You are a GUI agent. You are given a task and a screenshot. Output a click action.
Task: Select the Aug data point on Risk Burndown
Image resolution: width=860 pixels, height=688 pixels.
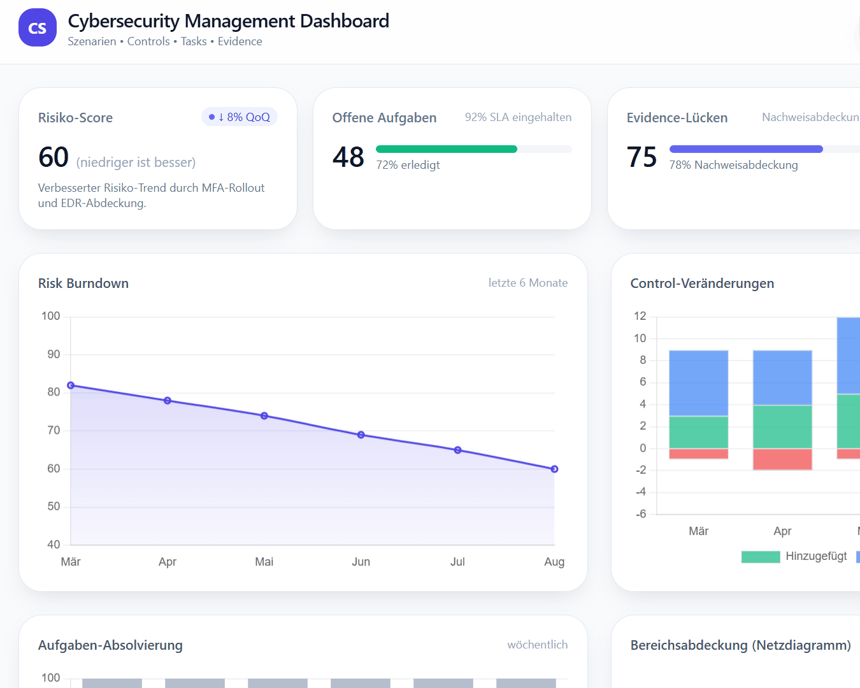pyautogui.click(x=554, y=468)
